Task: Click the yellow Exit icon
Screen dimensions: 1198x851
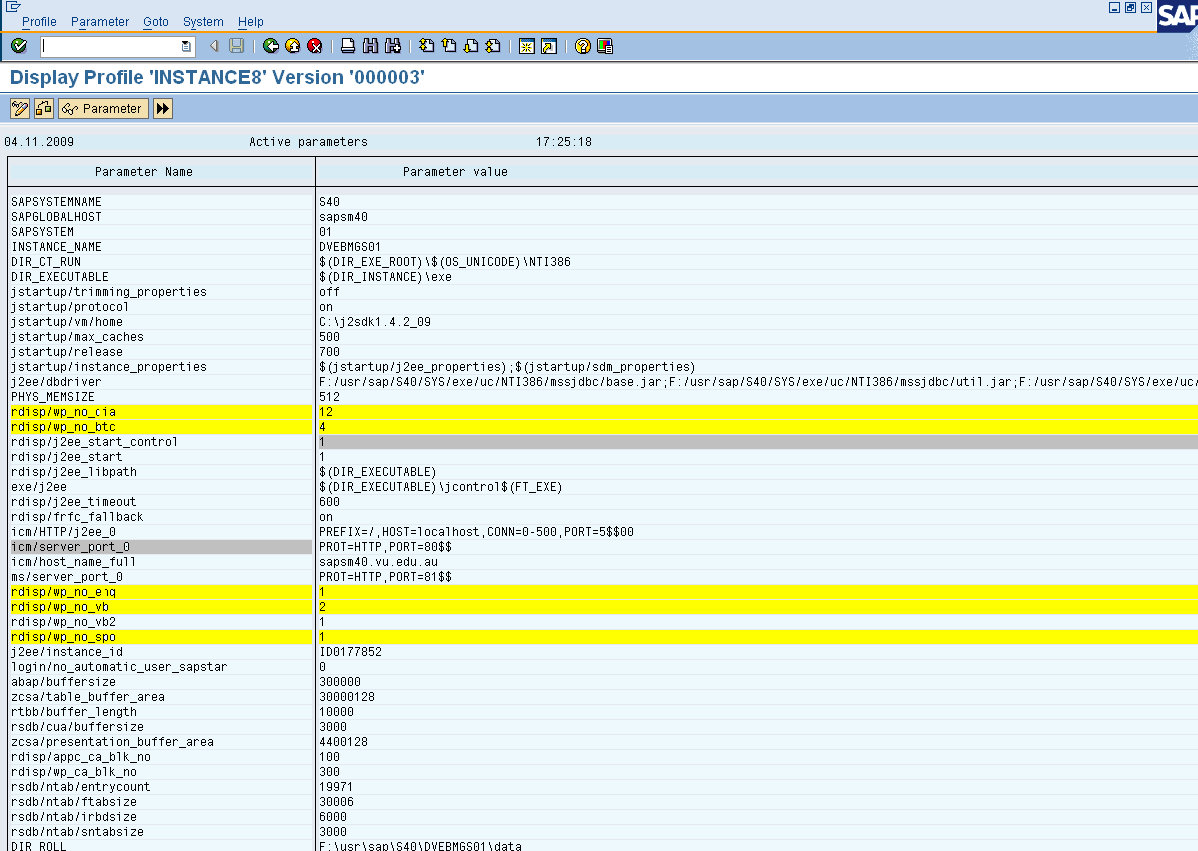Action: (292, 46)
